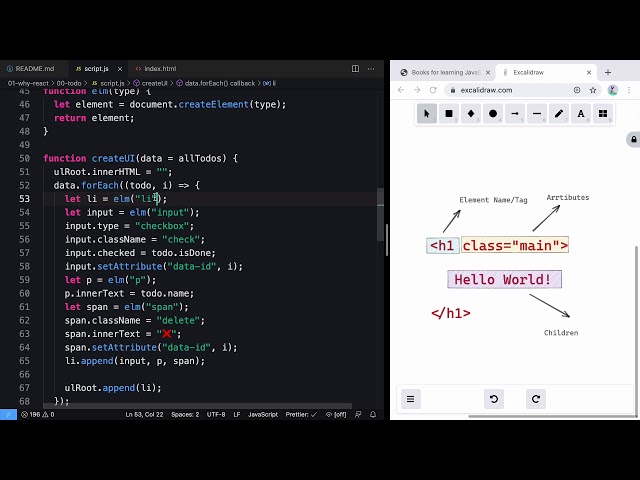The width and height of the screenshot is (640, 480).
Task: Select the arrow drawing tool
Action: tap(515, 114)
